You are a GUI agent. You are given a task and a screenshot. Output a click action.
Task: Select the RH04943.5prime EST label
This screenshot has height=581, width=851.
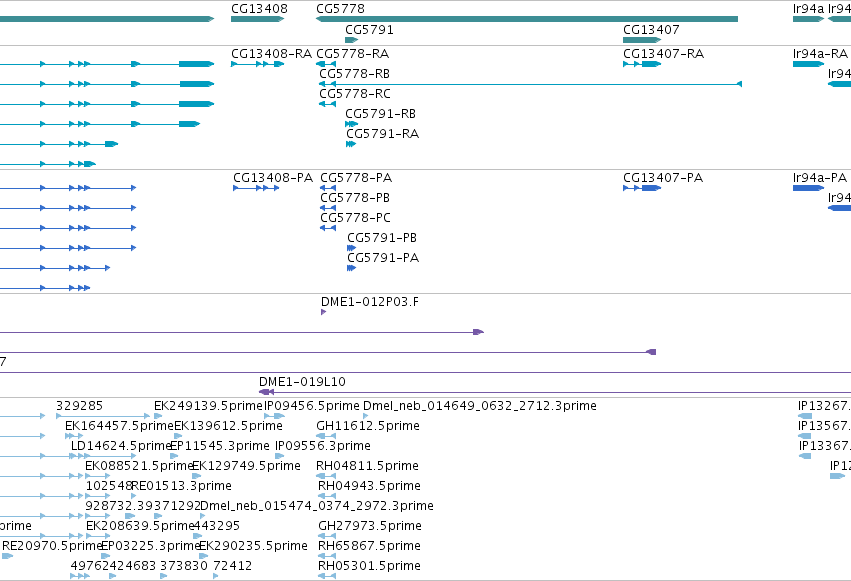coord(369,486)
